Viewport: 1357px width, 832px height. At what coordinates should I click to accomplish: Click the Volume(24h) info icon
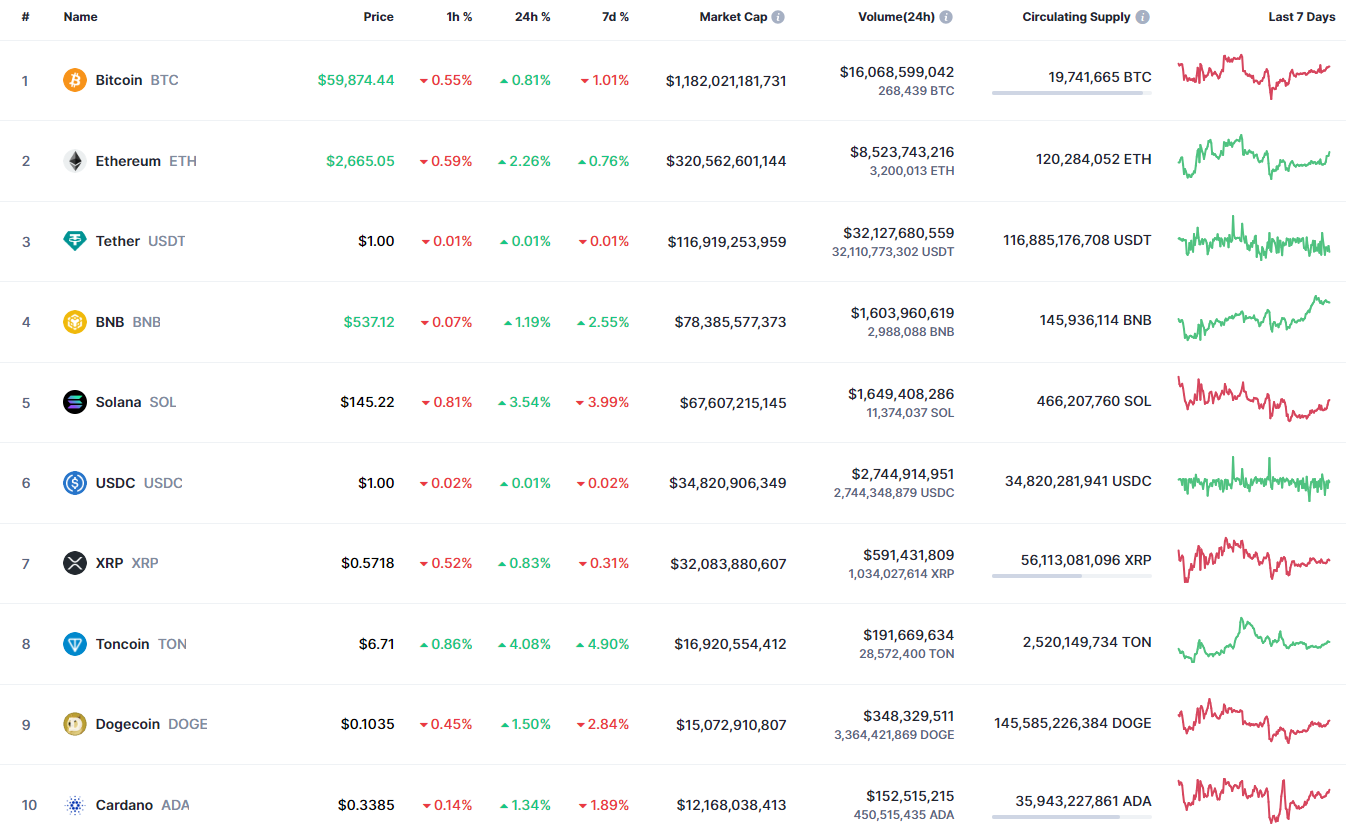tap(946, 17)
